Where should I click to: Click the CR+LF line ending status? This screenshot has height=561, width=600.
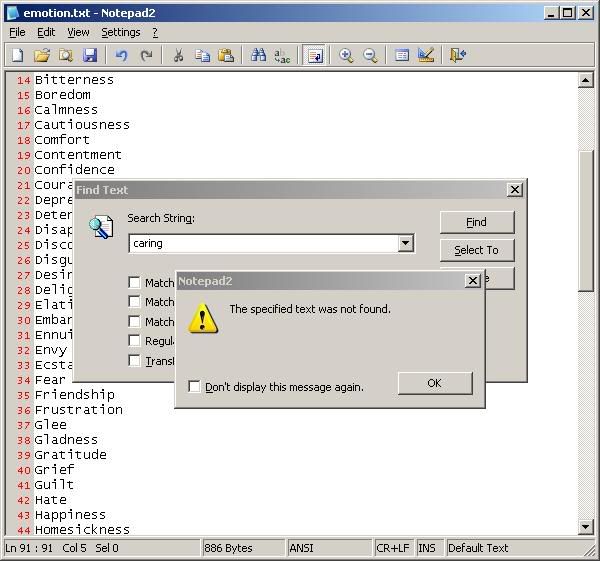[392, 548]
